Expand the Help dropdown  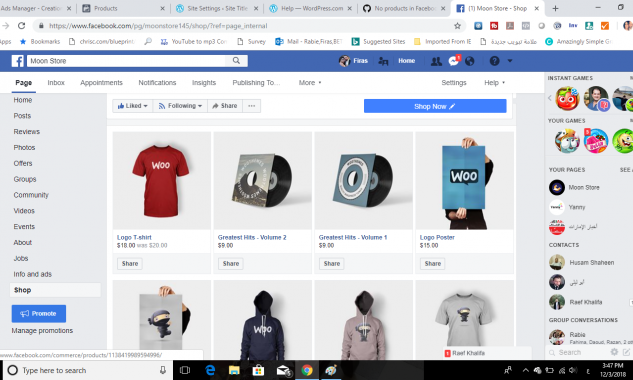(x=495, y=83)
